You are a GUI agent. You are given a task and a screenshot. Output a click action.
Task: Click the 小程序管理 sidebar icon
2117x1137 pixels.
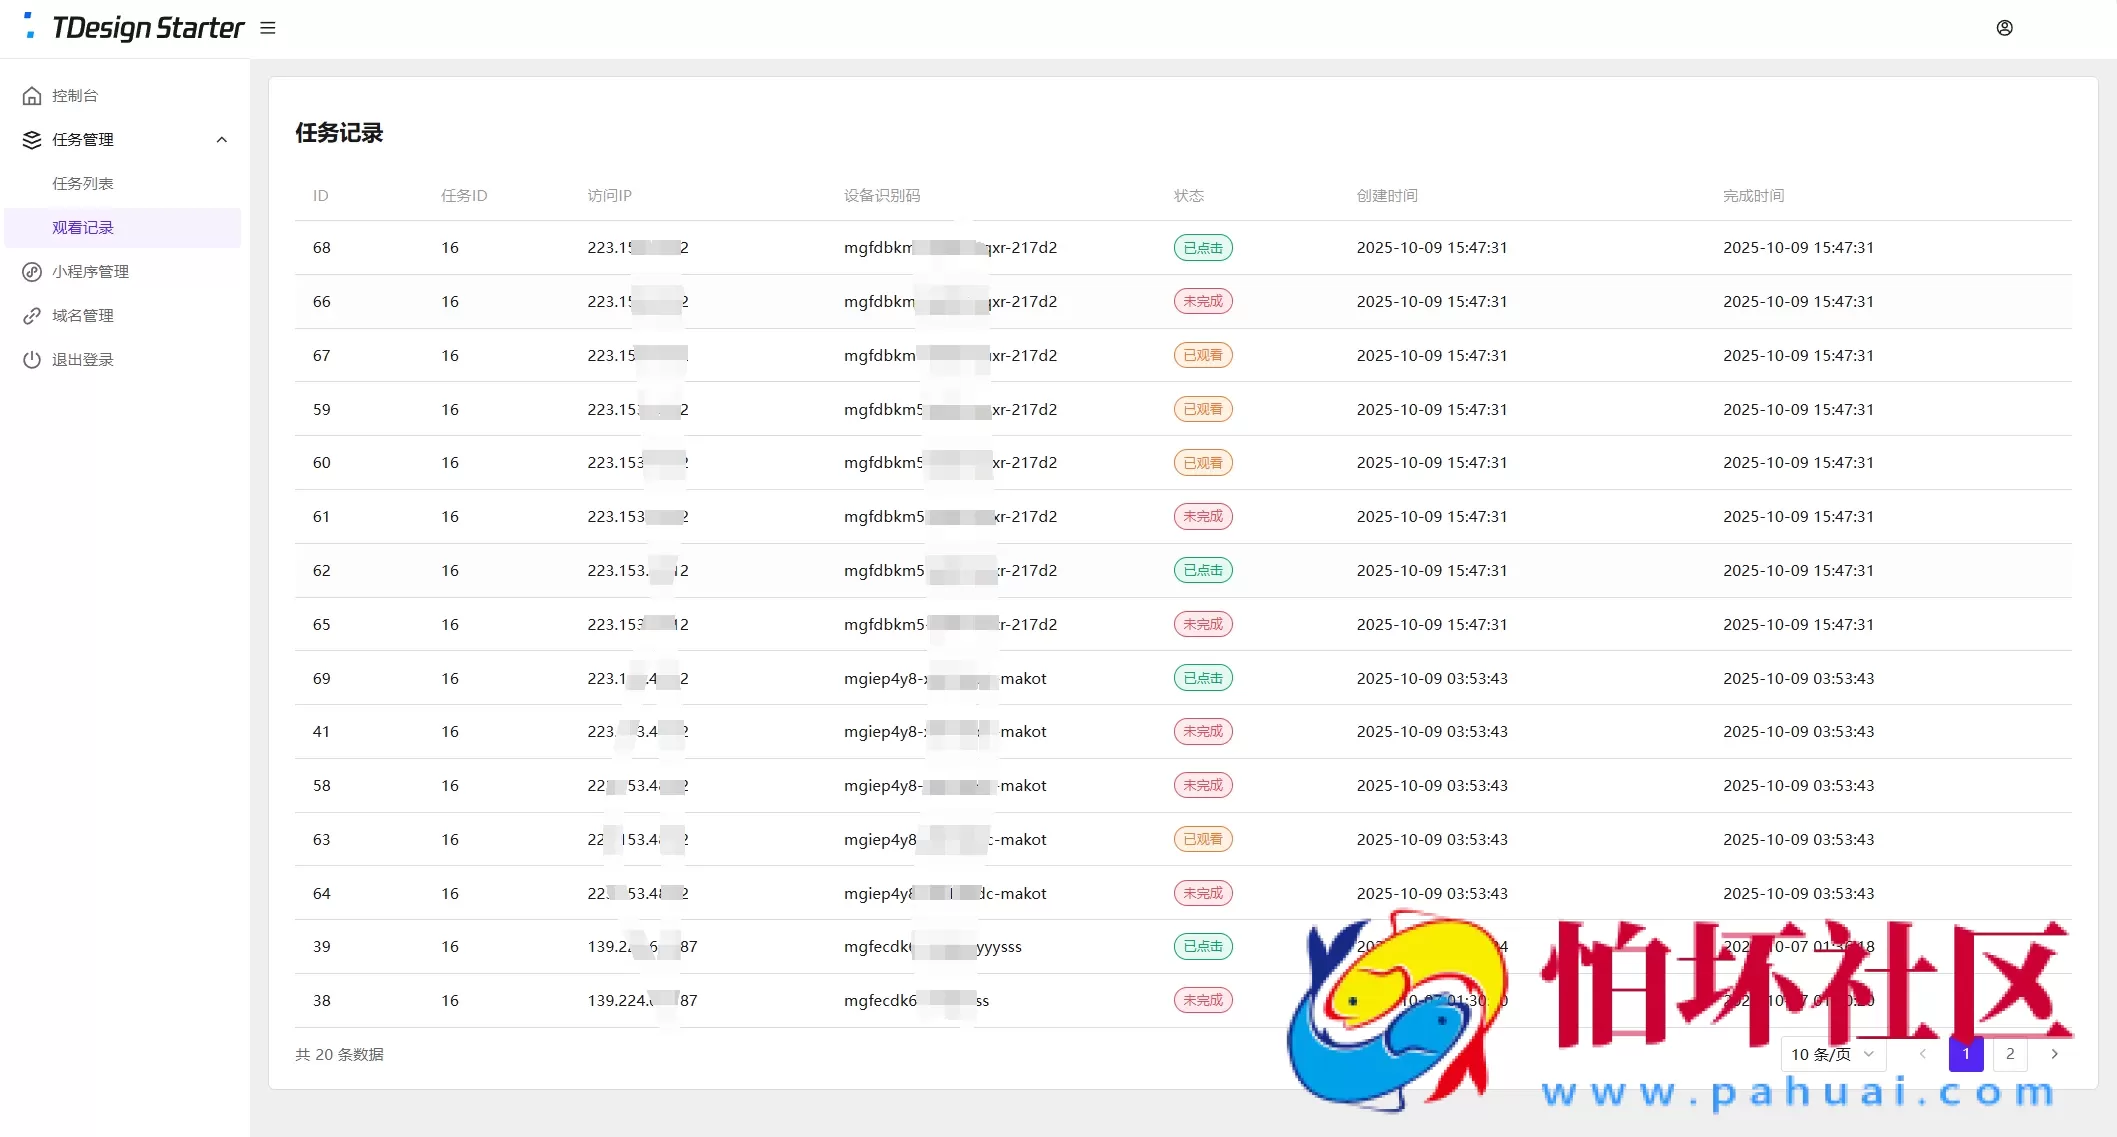pos(32,272)
